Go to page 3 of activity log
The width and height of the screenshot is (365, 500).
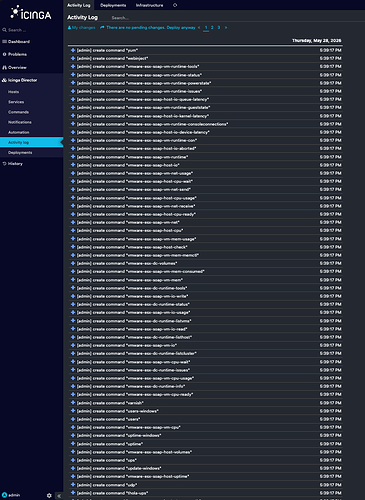tap(219, 28)
